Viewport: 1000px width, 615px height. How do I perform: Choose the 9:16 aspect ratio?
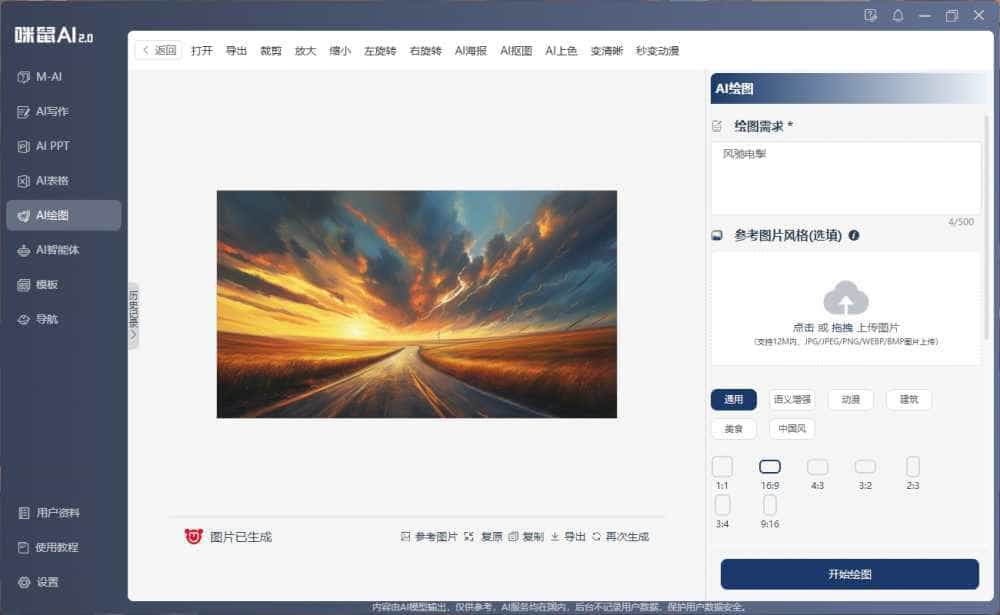[x=770, y=505]
